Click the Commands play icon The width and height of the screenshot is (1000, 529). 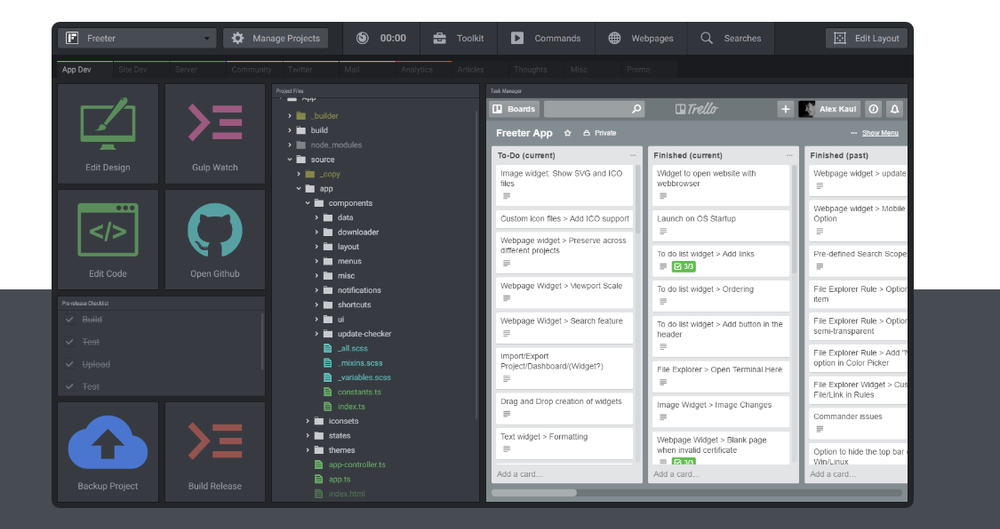click(517, 38)
